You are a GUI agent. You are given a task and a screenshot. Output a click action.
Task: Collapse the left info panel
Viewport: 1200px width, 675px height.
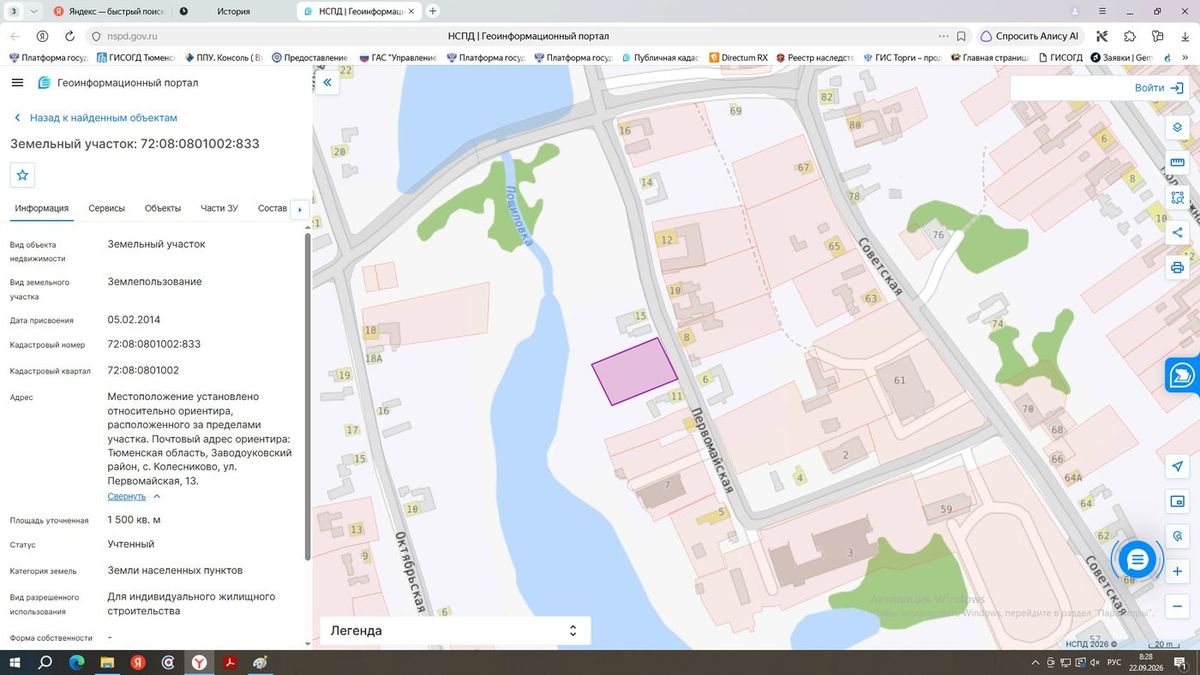pos(327,83)
